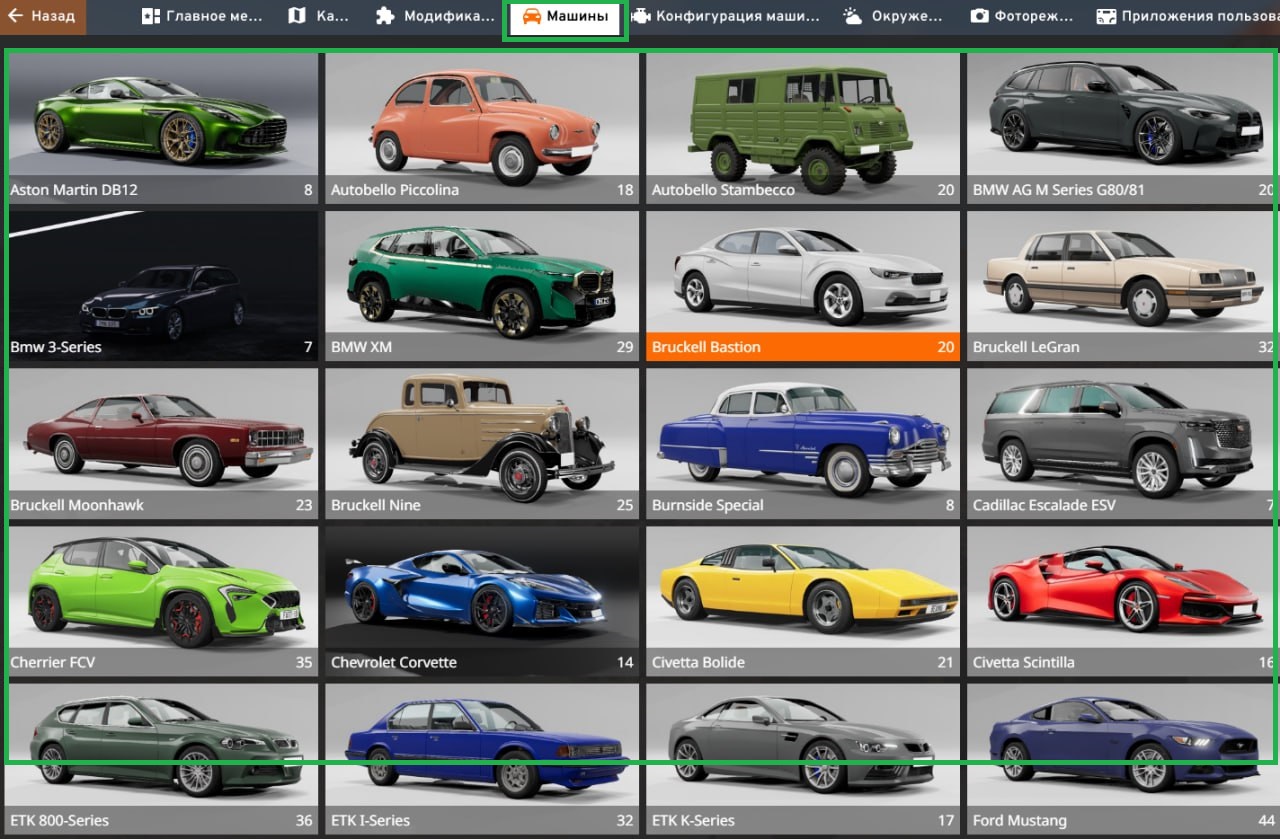
Task: Select the highlighted Bruckell Bastion
Action: [803, 286]
